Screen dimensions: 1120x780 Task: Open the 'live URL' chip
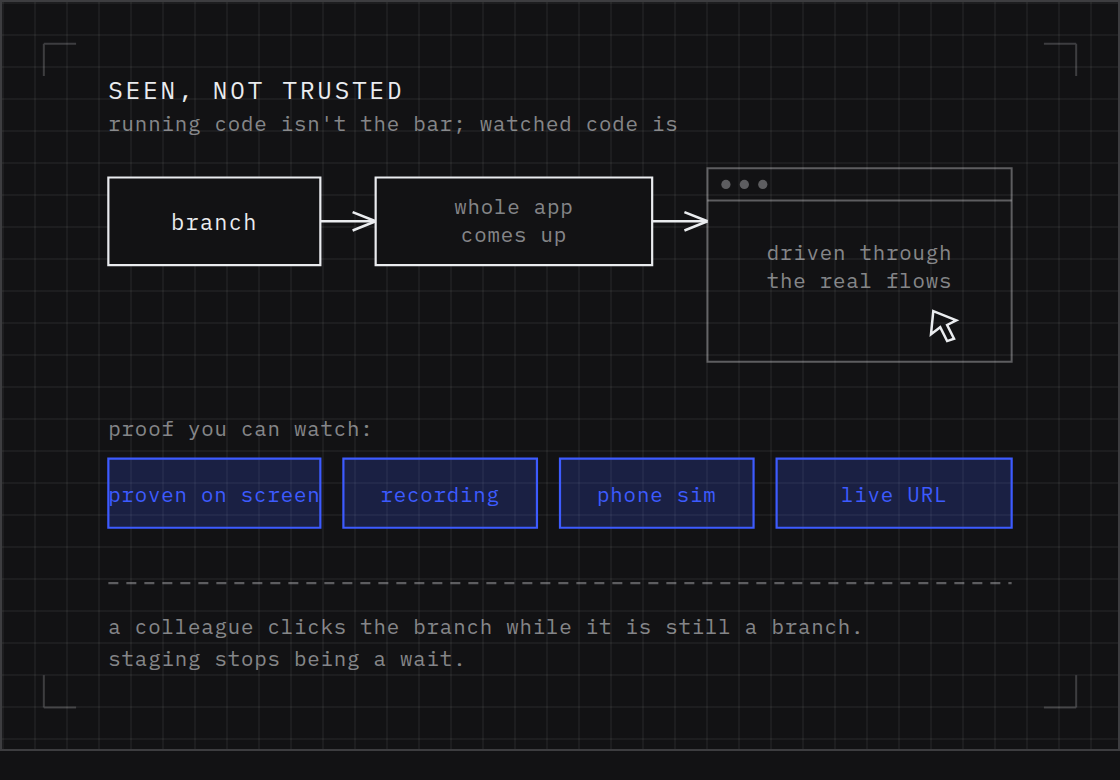tap(894, 494)
